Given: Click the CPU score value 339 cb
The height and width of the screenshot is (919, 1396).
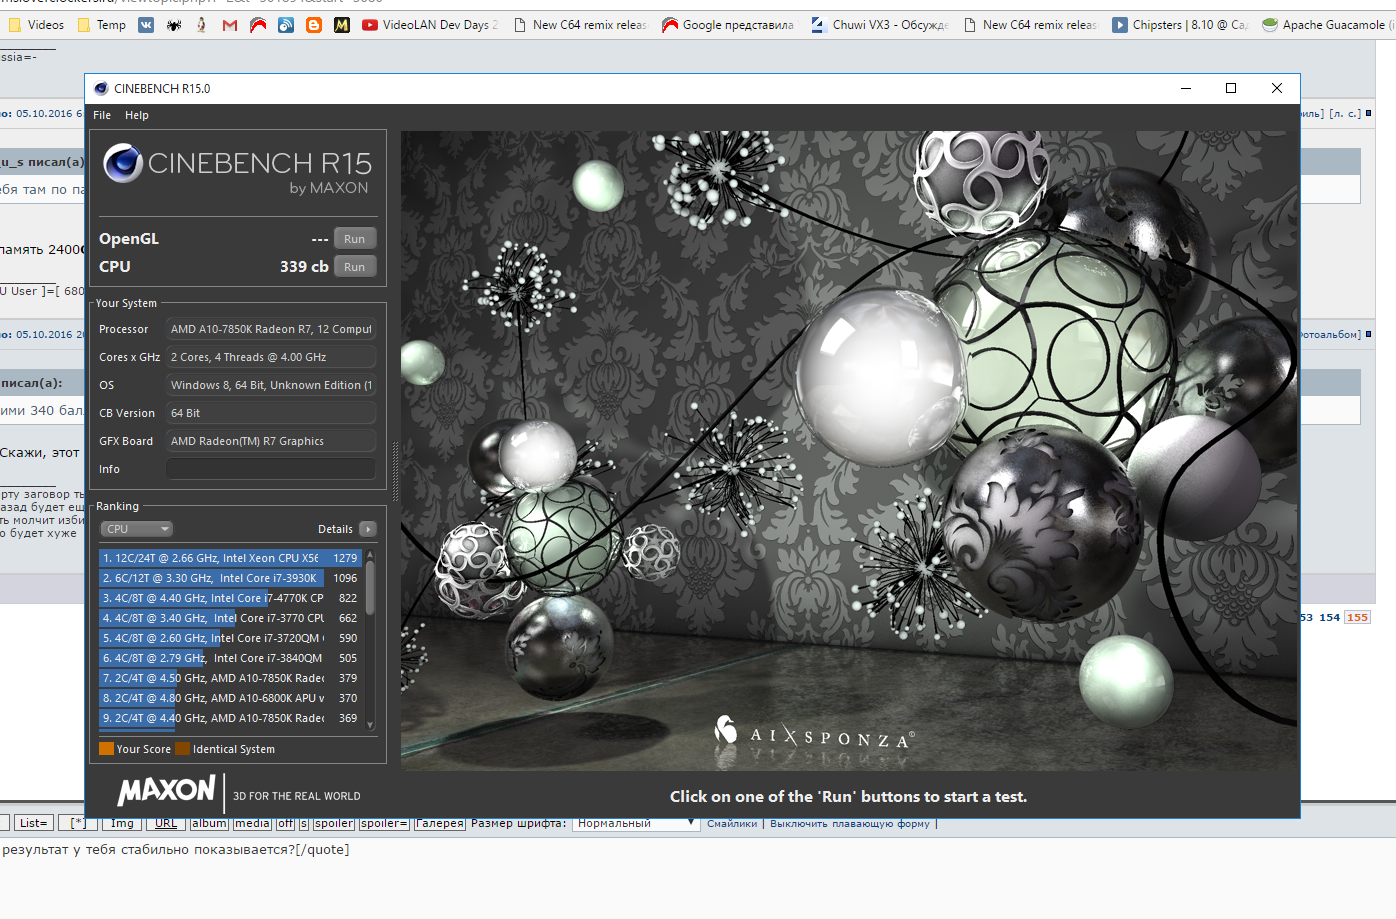Looking at the screenshot, I should coord(304,267).
